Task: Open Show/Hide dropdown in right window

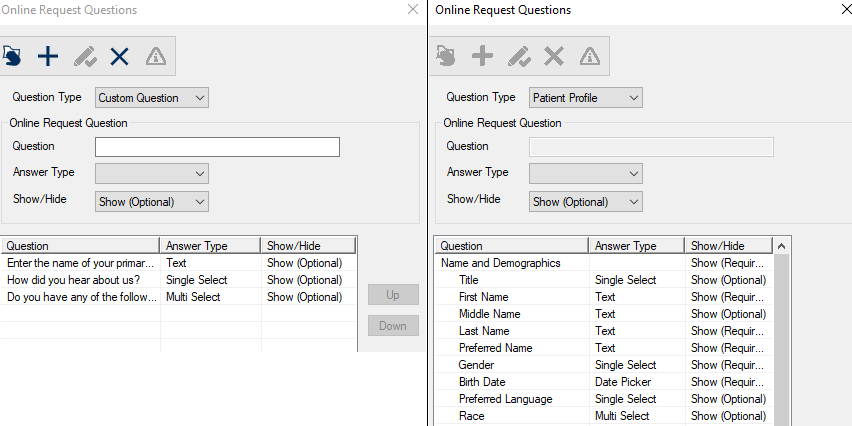Action: coord(586,202)
